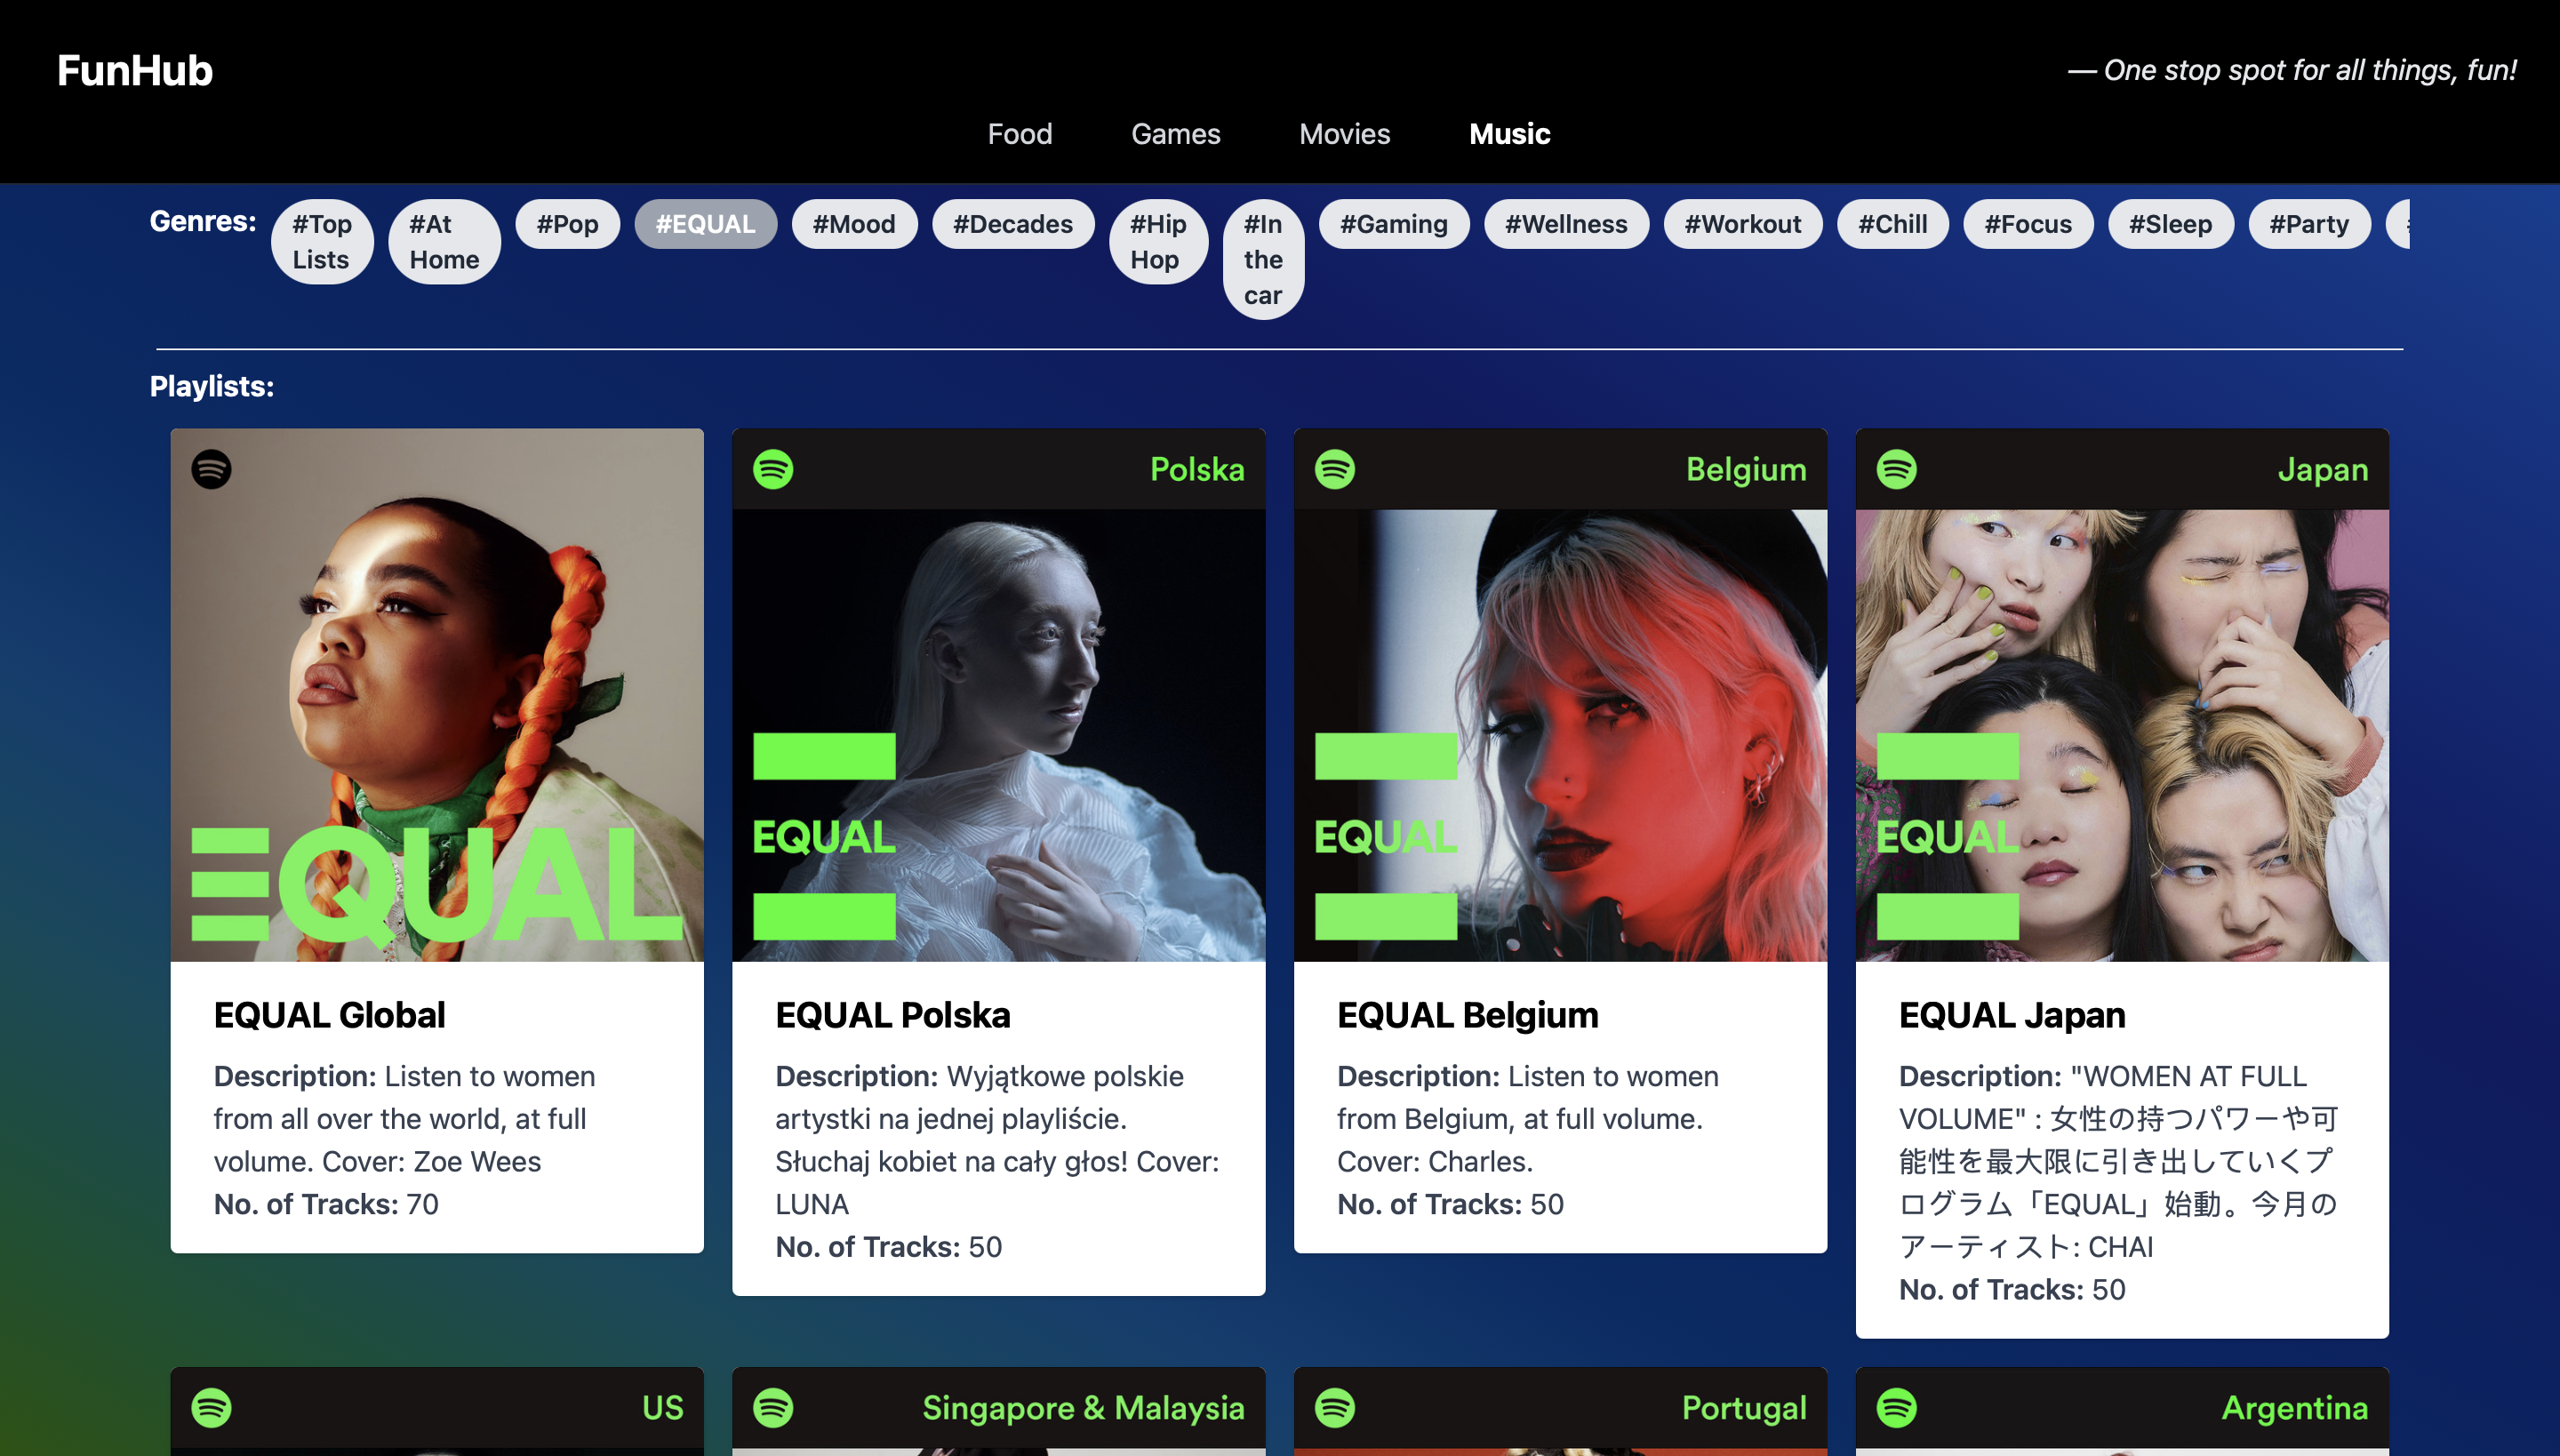The width and height of the screenshot is (2560, 1456).
Task: Click Spotify logo on Belgium cover
Action: point(1335,469)
